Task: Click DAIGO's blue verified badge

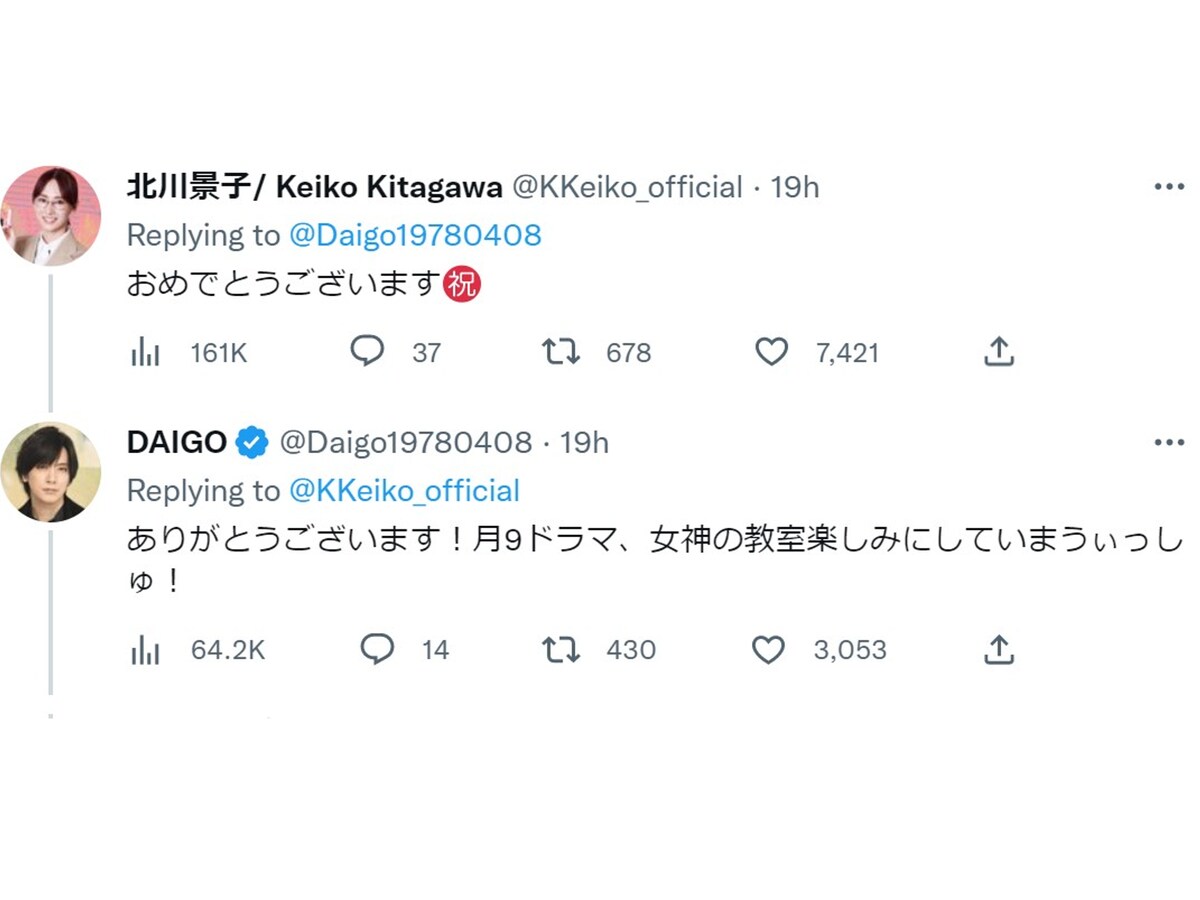Action: point(252,440)
